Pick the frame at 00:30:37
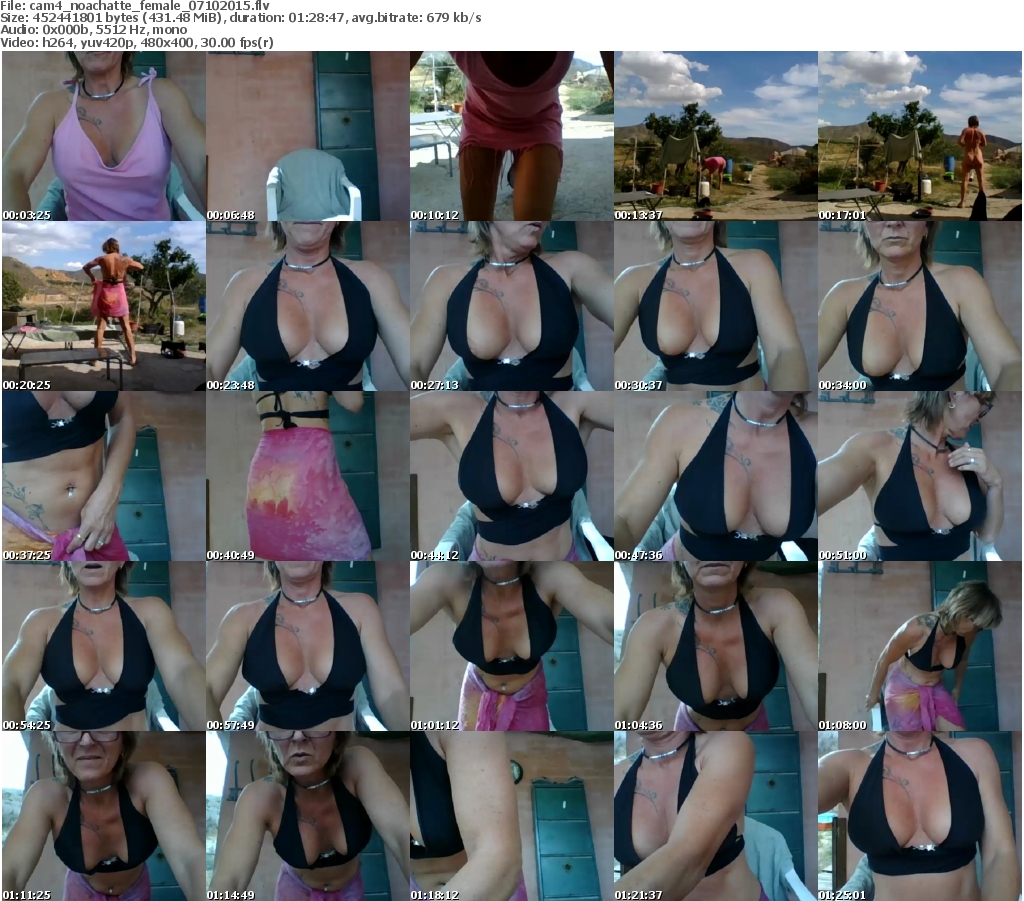Screen dimensions: 1024x901 (715, 306)
